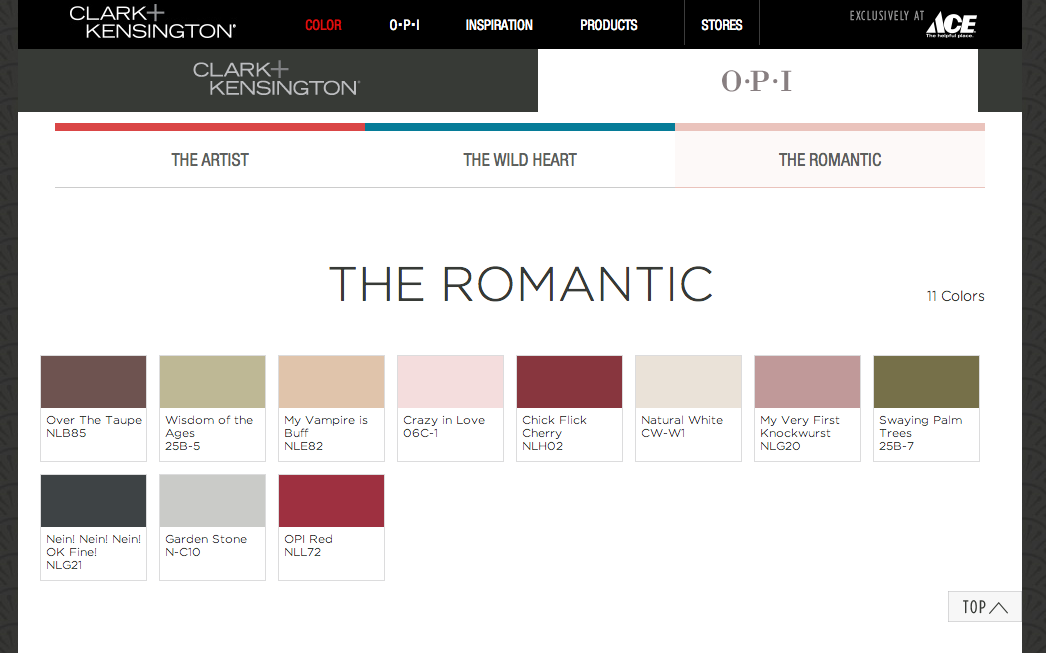Open the STORES page
The width and height of the screenshot is (1046, 653).
pyautogui.click(x=722, y=25)
